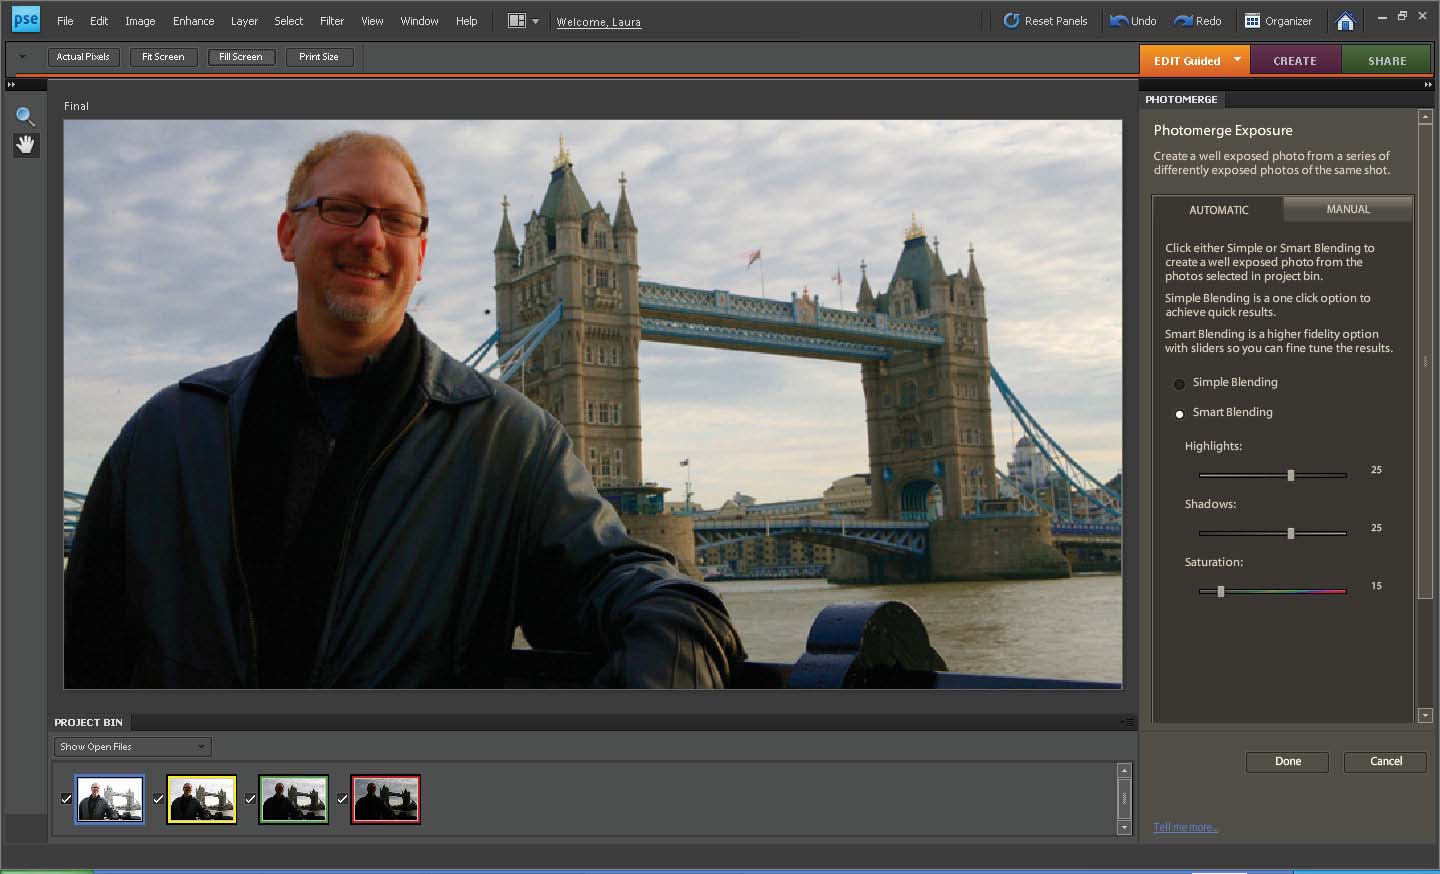Open the Tell me more link
The width and height of the screenshot is (1440, 874).
click(x=1185, y=827)
